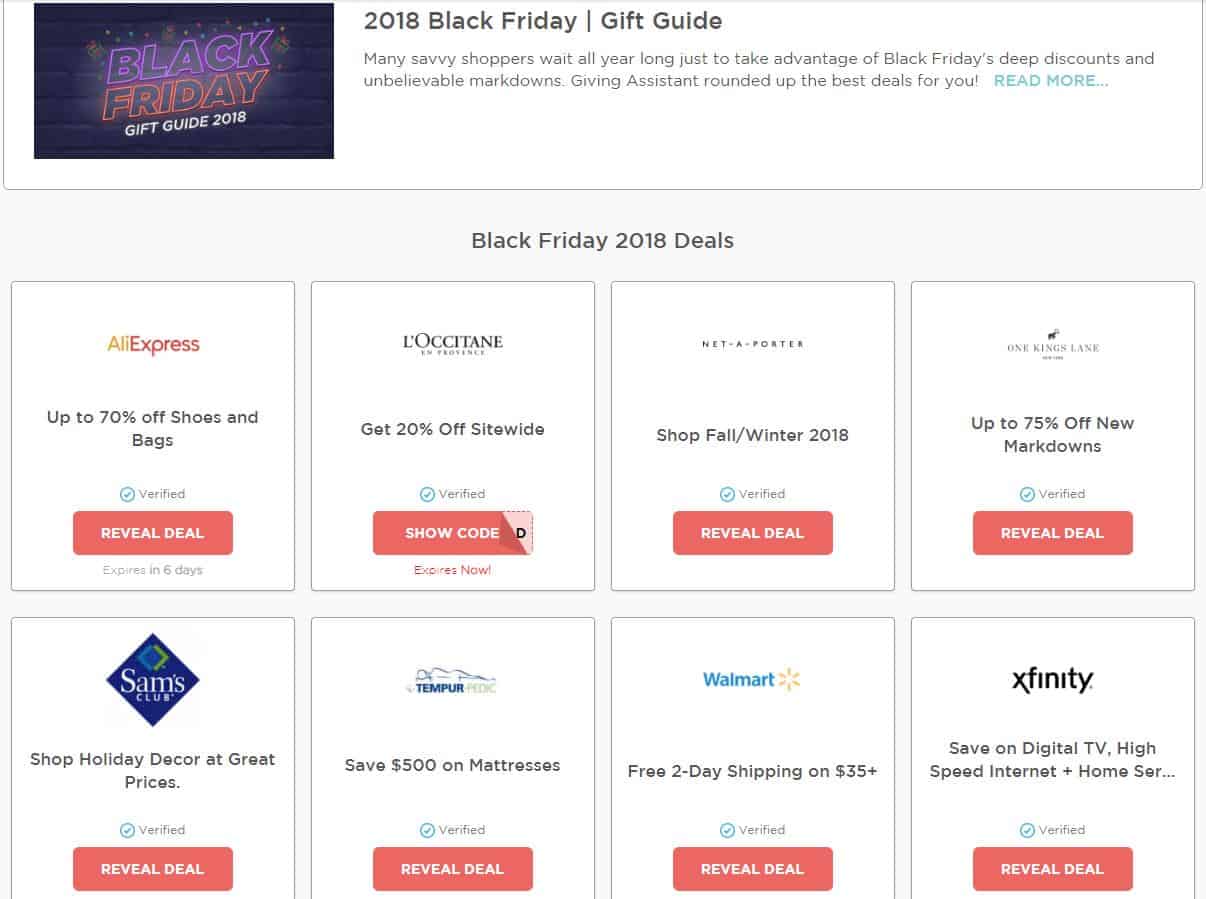This screenshot has height=899, width=1206.
Task: Click the Tempur-Pedic logo
Action: tap(452, 681)
